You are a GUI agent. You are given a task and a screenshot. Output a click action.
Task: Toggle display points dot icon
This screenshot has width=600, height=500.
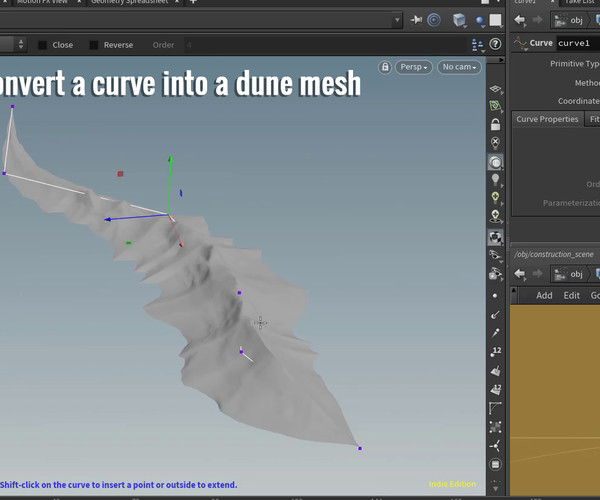tap(495, 296)
